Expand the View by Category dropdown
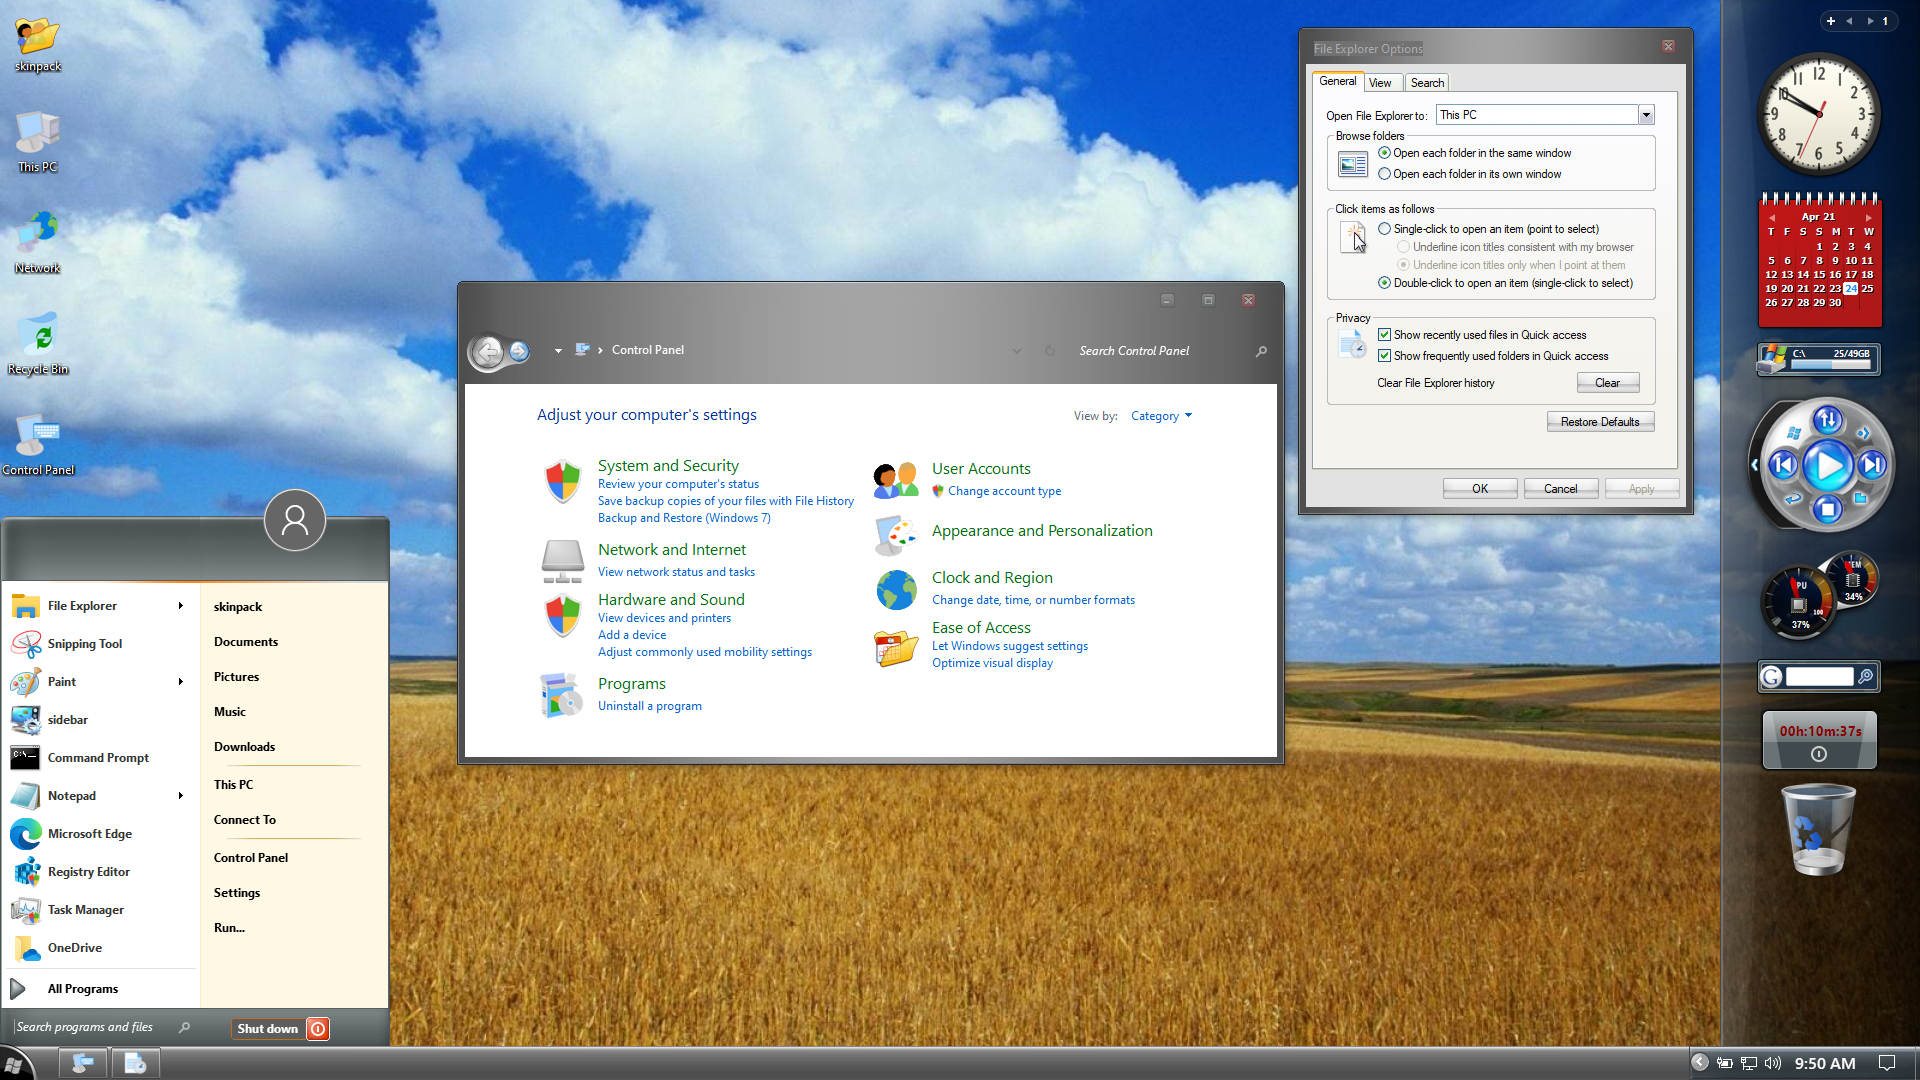 tap(1161, 416)
